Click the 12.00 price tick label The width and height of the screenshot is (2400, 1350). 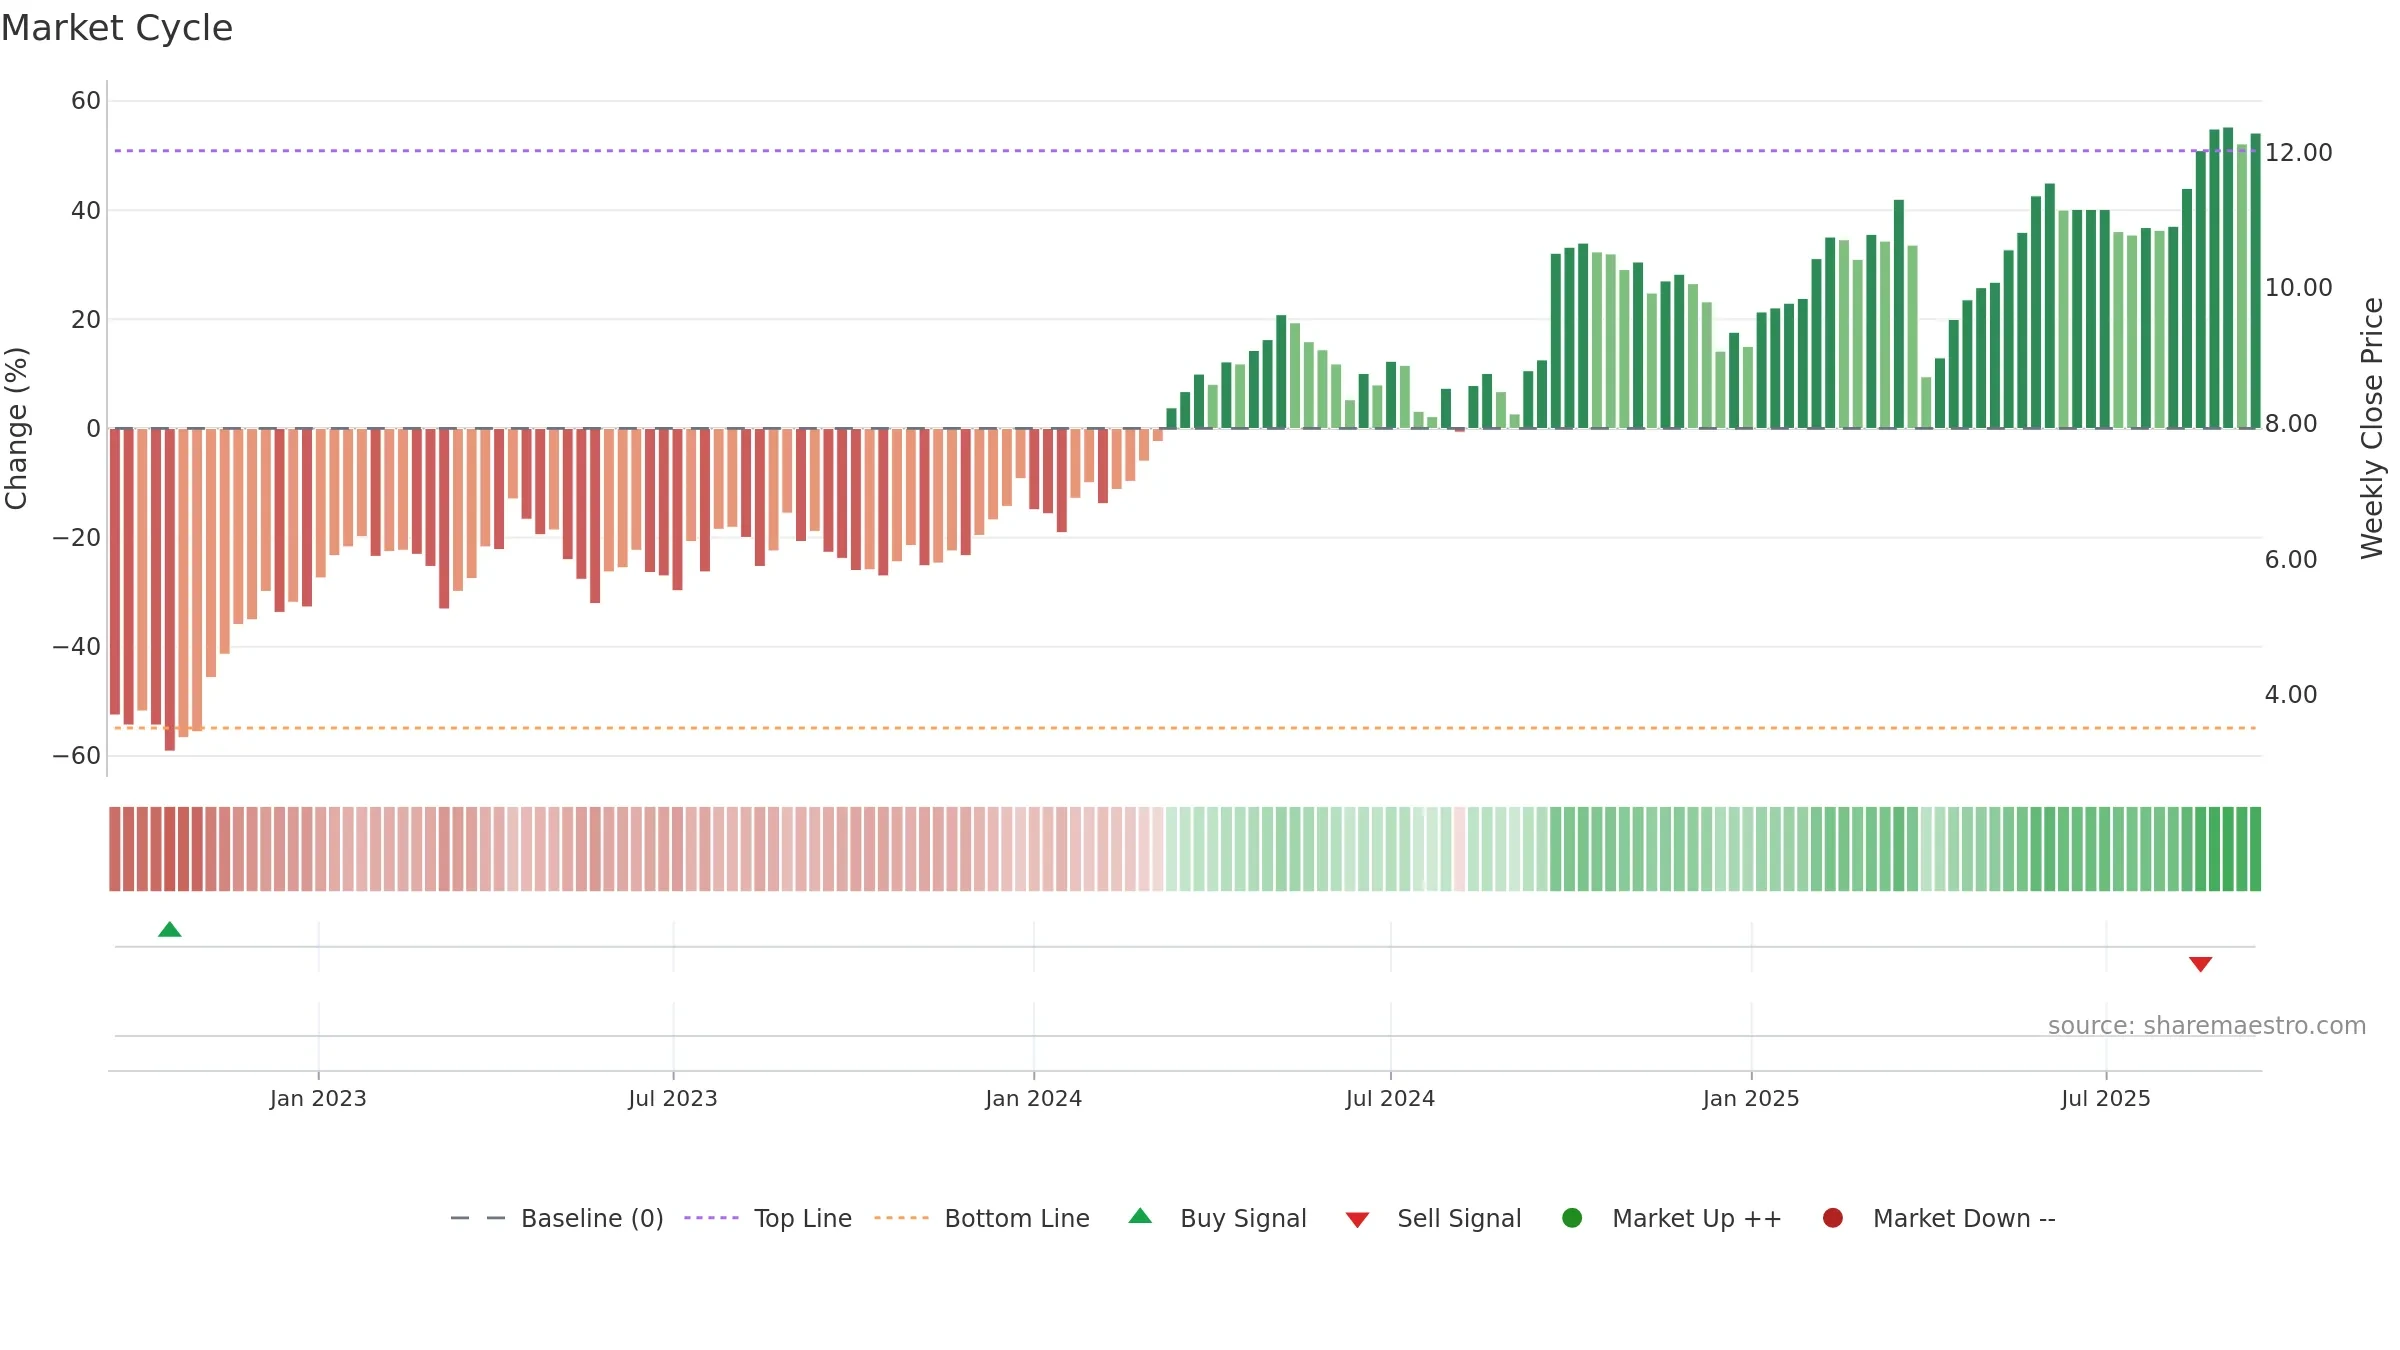point(2298,152)
